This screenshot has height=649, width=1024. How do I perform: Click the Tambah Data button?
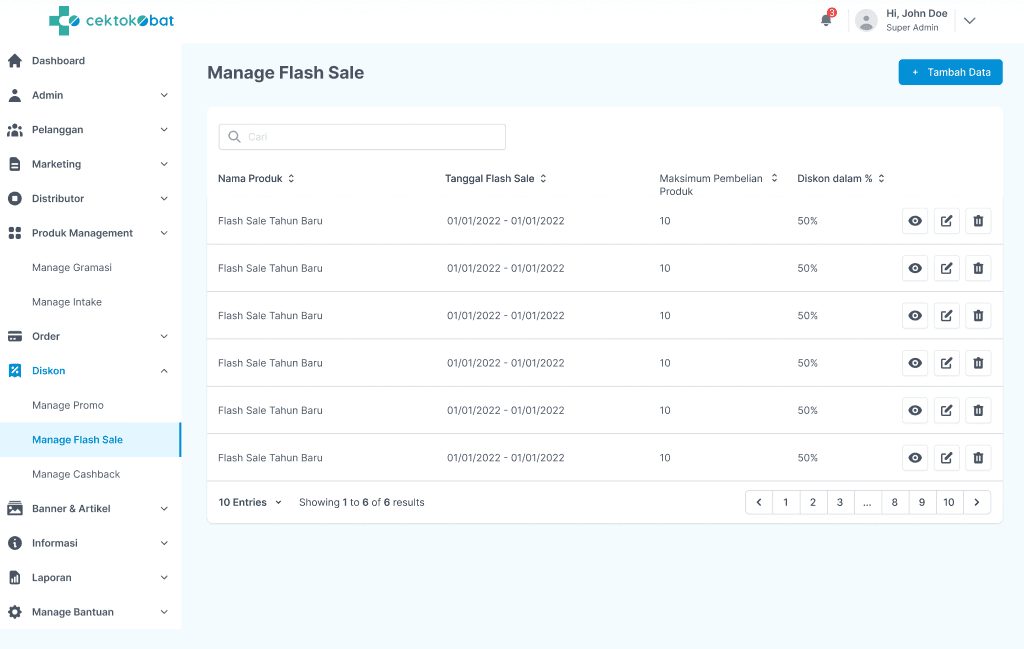[x=950, y=72]
